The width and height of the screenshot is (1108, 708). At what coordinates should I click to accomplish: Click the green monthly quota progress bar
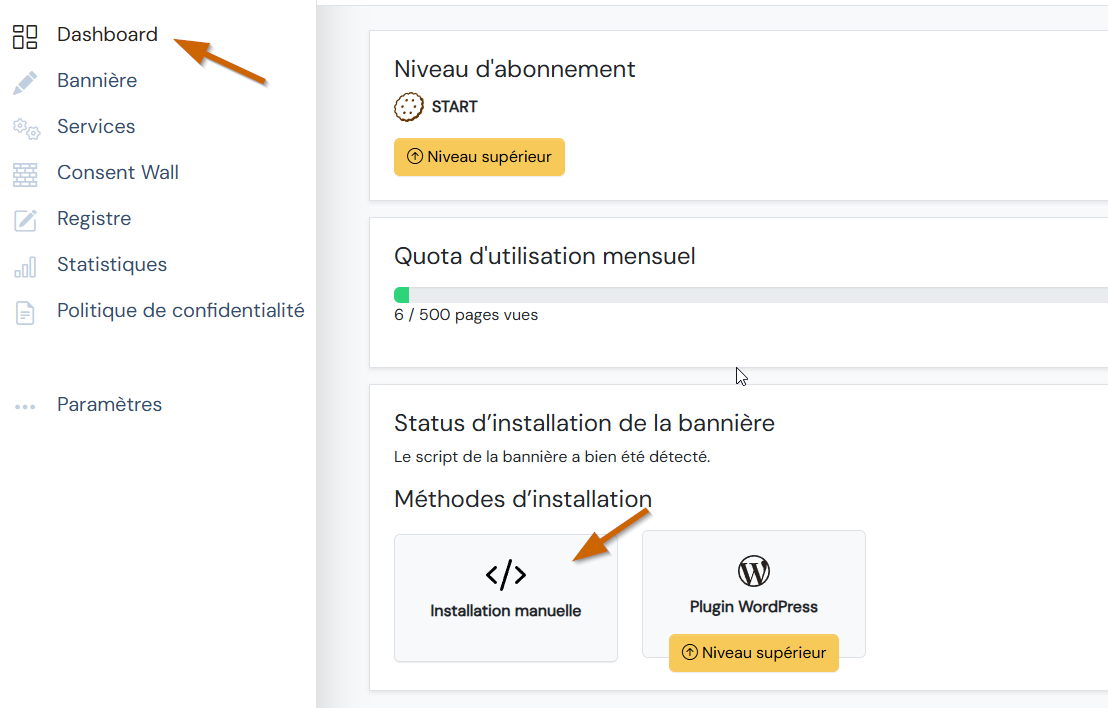402,295
